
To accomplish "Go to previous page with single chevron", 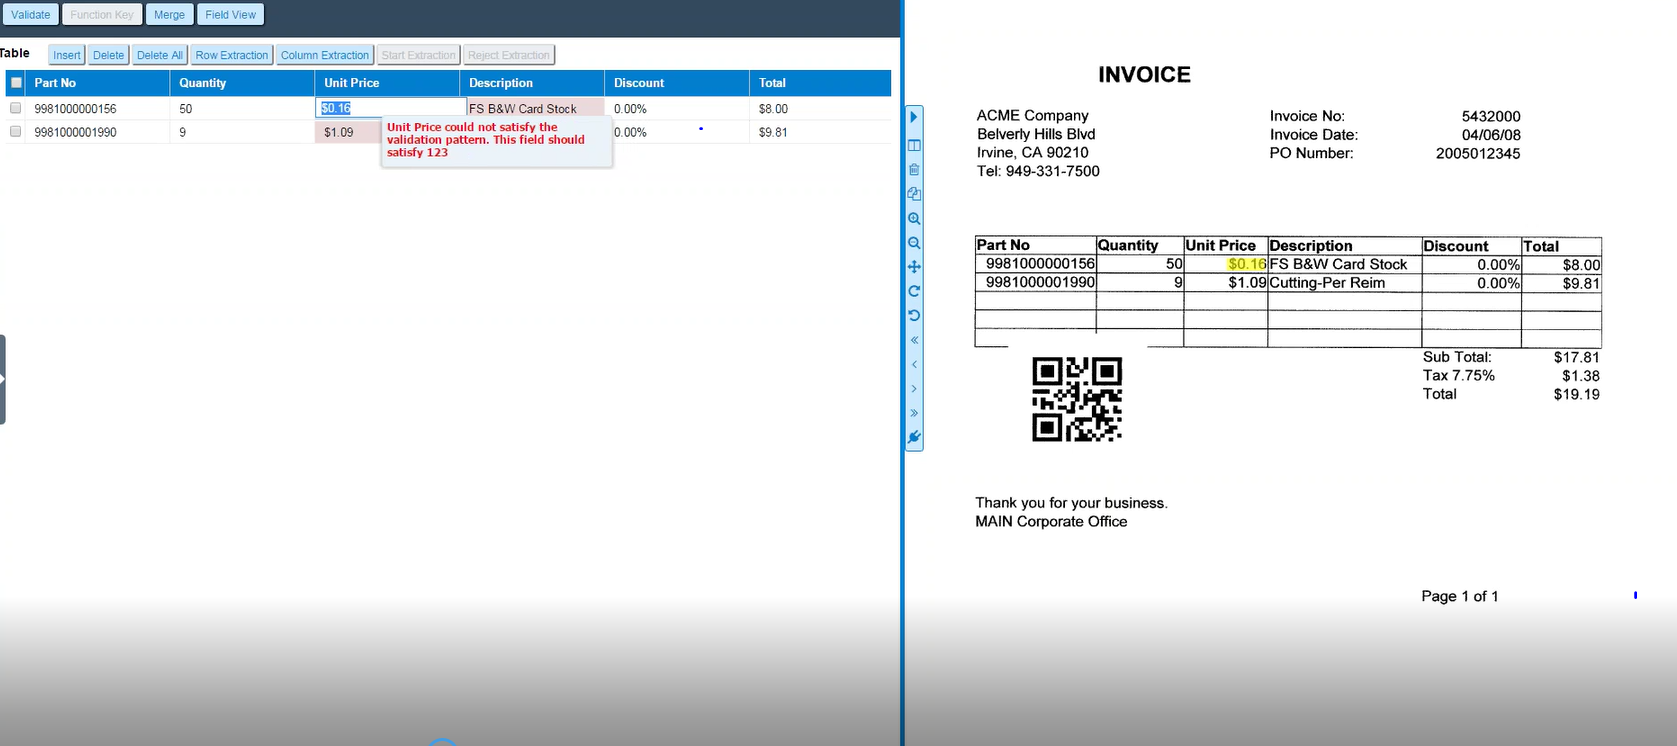I will pyautogui.click(x=914, y=364).
